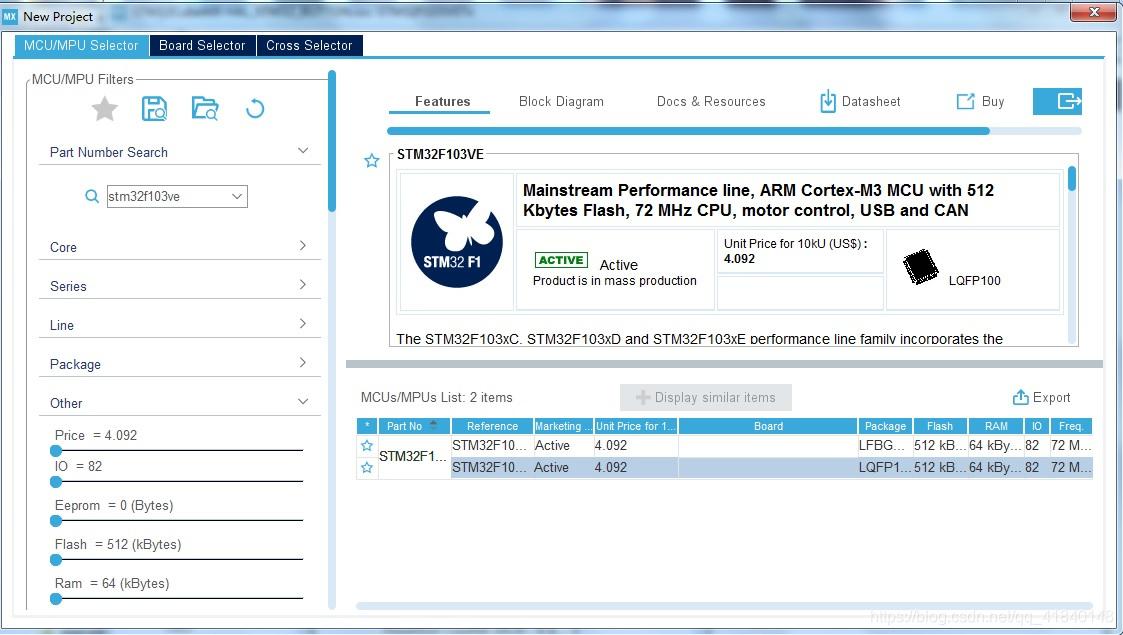Click the STM32 F1 butterfly logo
This screenshot has width=1123, height=635.
tap(456, 242)
